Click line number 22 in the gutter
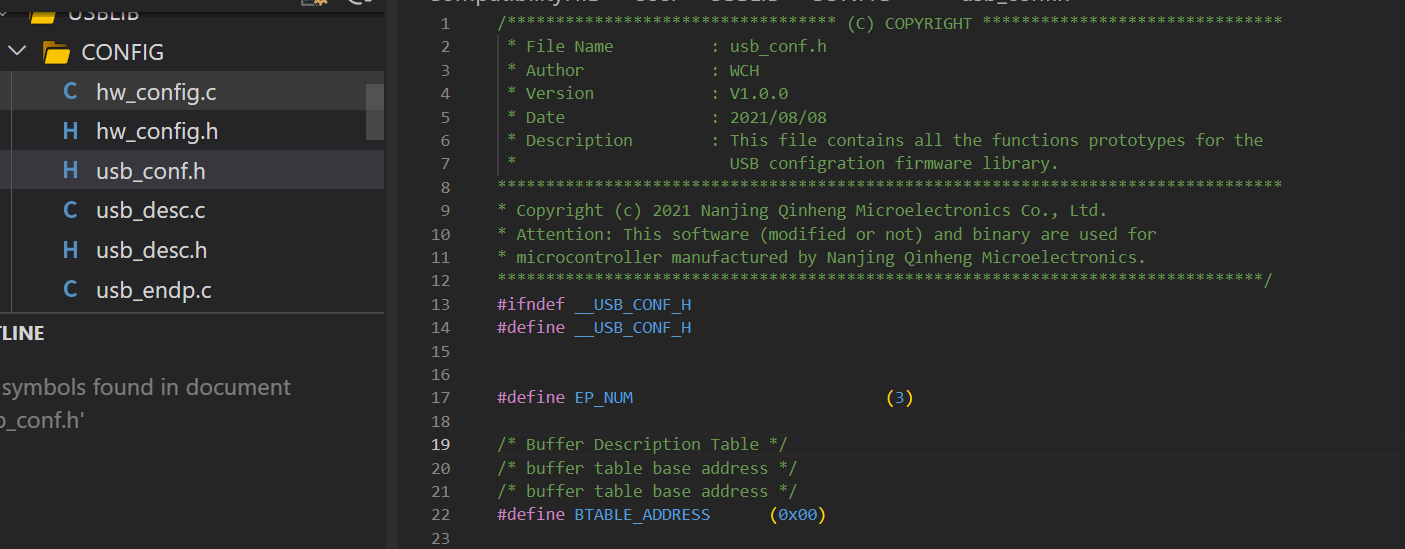 click(x=440, y=515)
